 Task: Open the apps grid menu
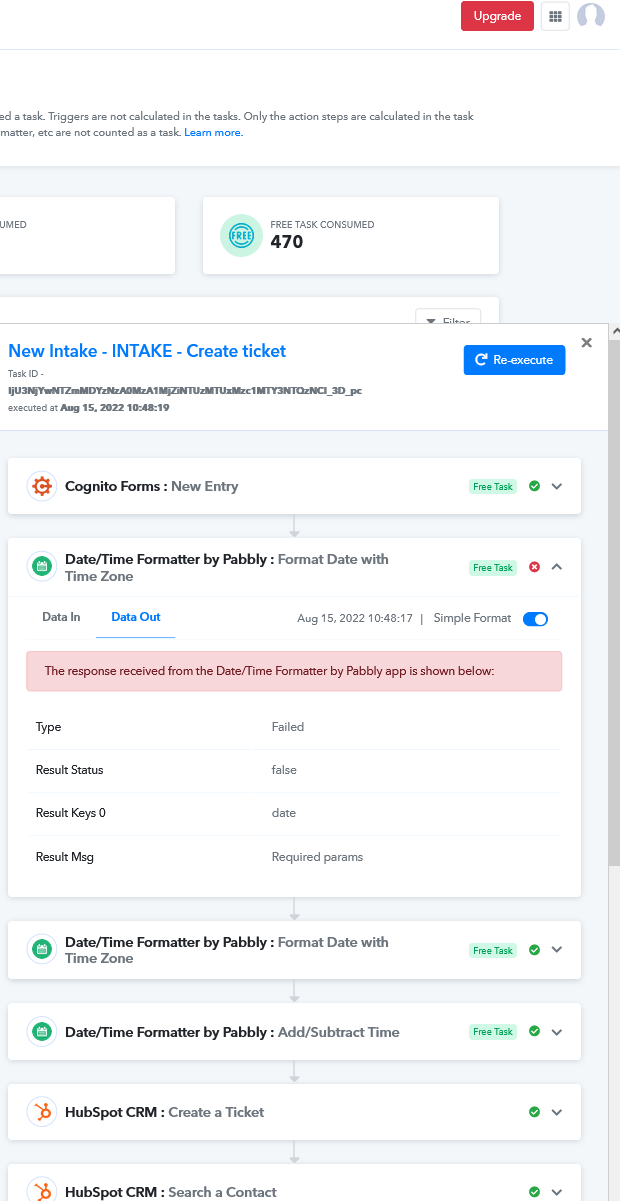(555, 16)
